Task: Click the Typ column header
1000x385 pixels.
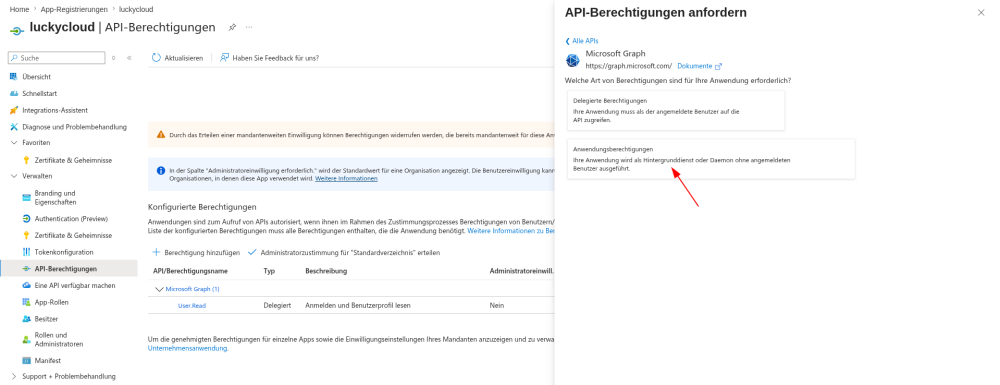Action: 269,271
